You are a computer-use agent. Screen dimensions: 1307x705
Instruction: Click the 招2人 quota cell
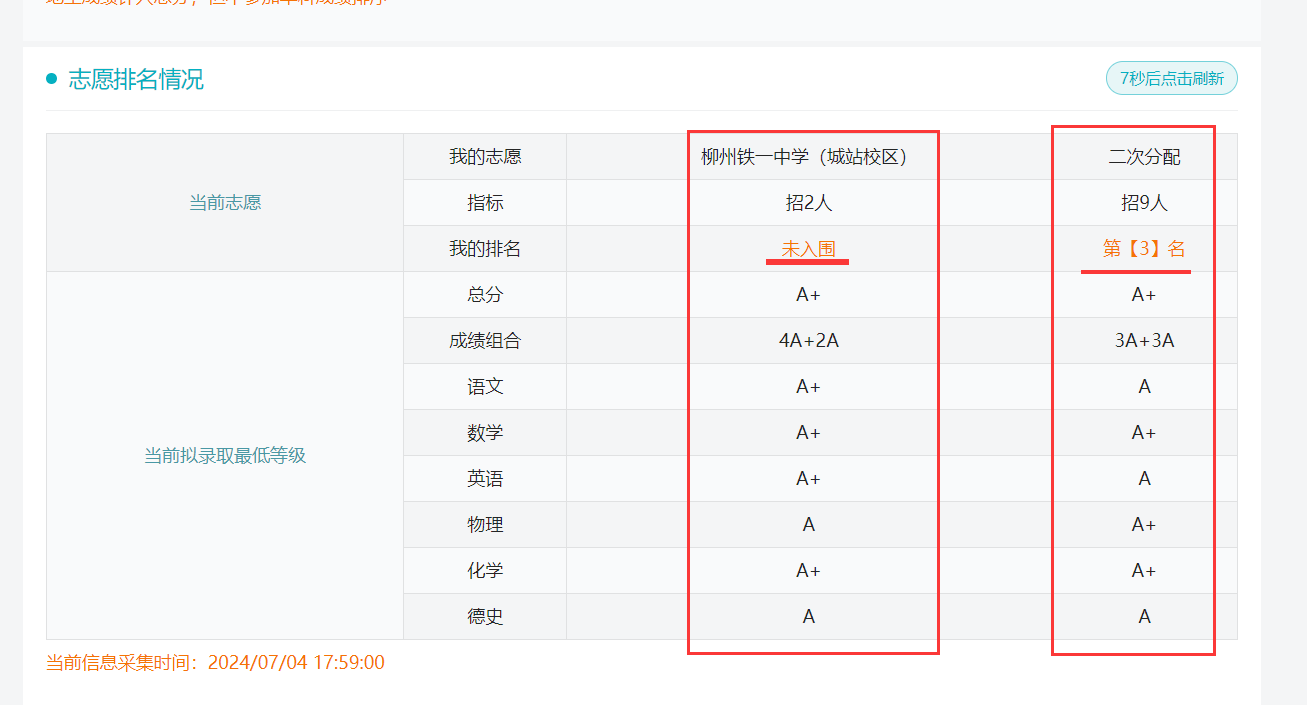pyautogui.click(x=808, y=203)
